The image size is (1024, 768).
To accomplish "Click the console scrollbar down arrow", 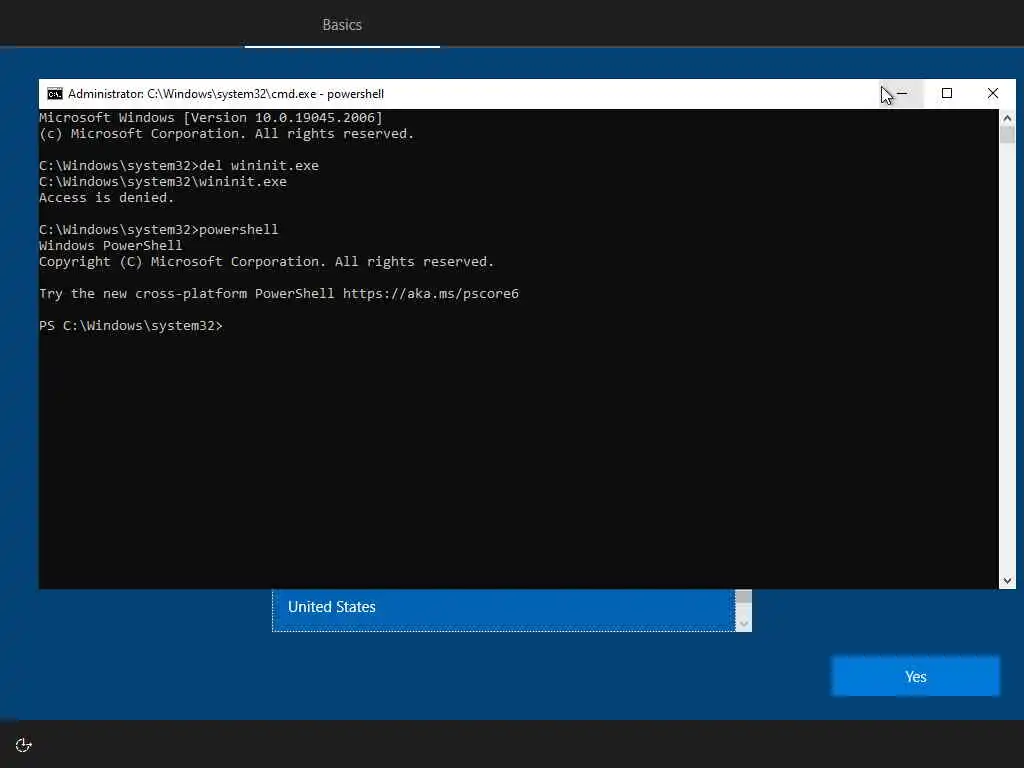I will (1007, 581).
